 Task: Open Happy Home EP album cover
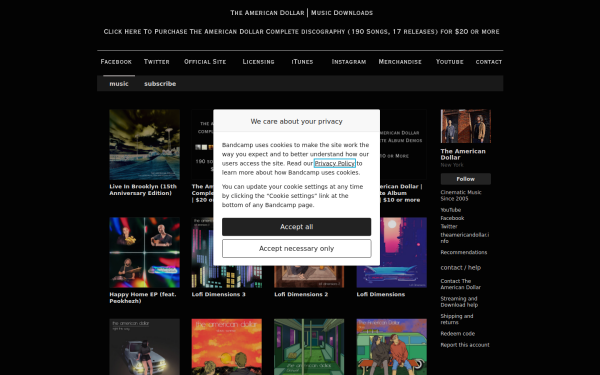(144, 253)
